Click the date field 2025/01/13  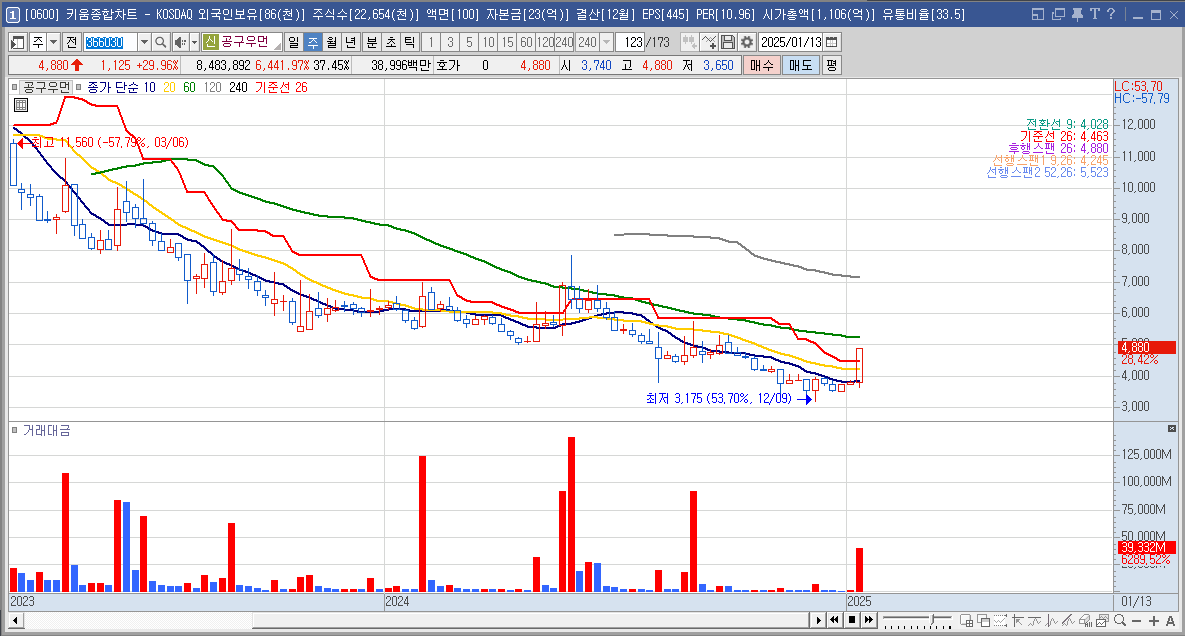791,42
